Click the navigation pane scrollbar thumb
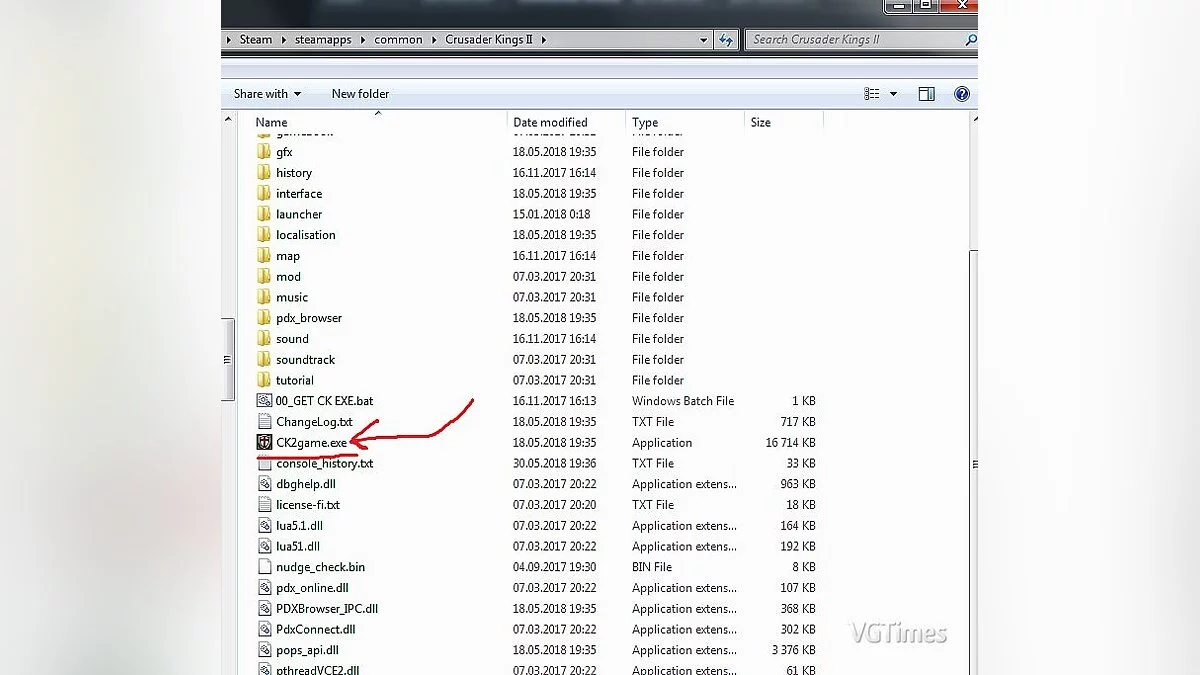Image resolution: width=1200 pixels, height=675 pixels. coord(228,358)
